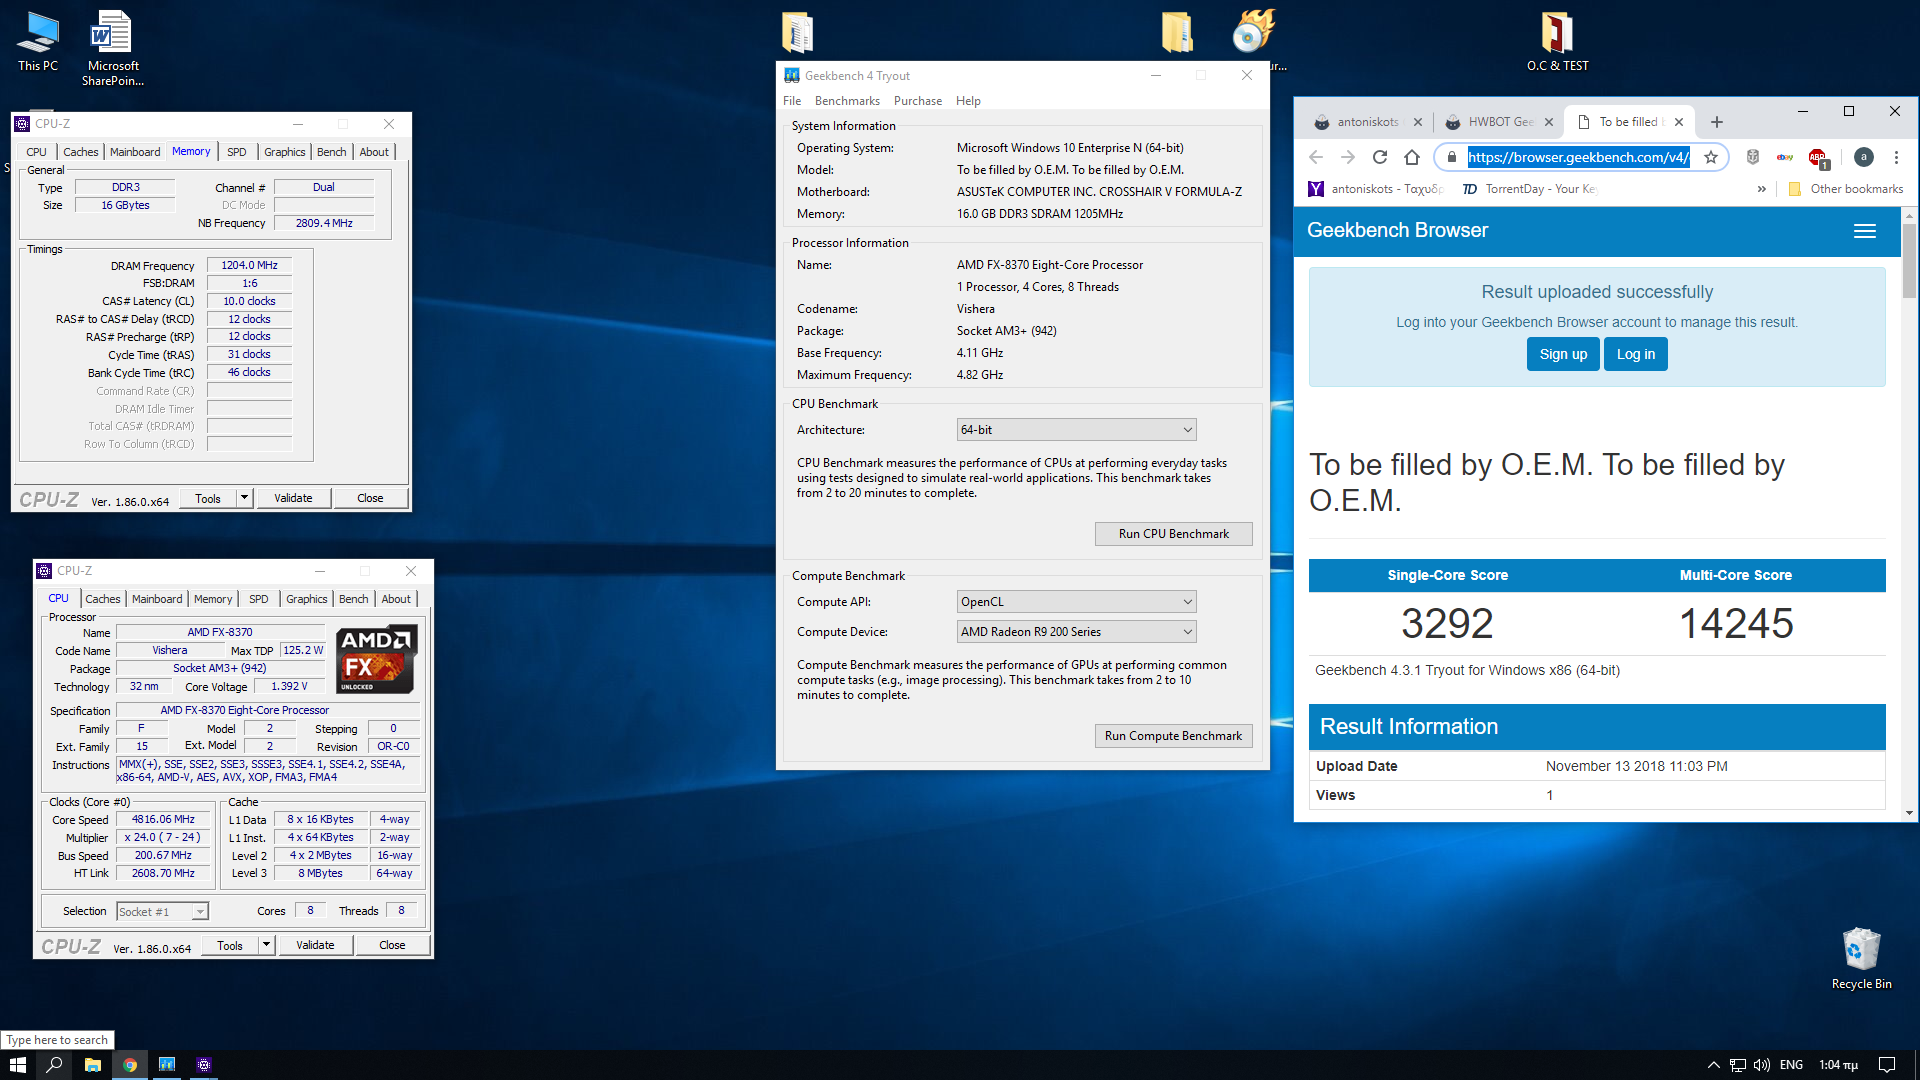Open Tools dropdown arrow in bottom CPU-Z
This screenshot has height=1080, width=1920.
[x=266, y=945]
